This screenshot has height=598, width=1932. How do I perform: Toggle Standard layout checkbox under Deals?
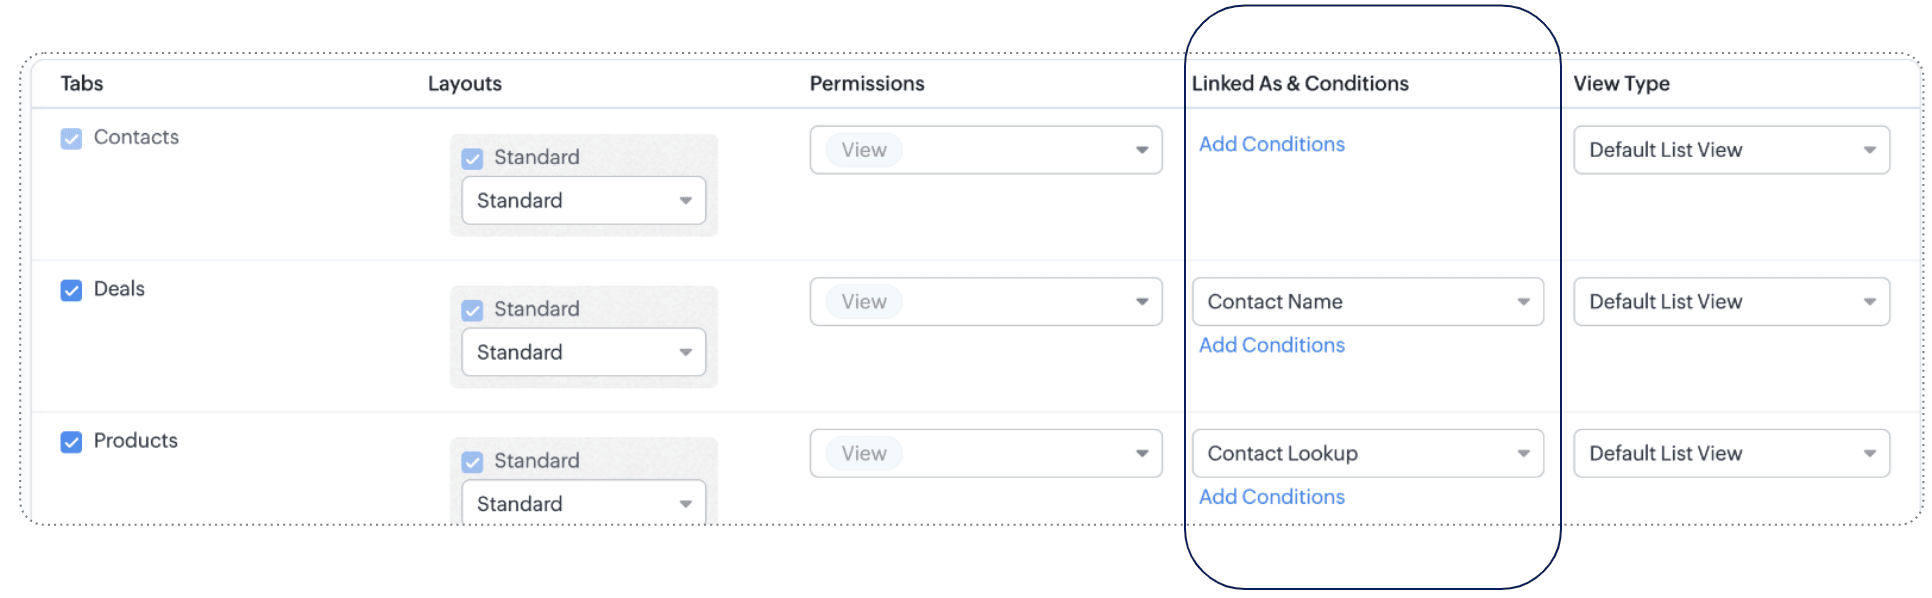pyautogui.click(x=473, y=310)
